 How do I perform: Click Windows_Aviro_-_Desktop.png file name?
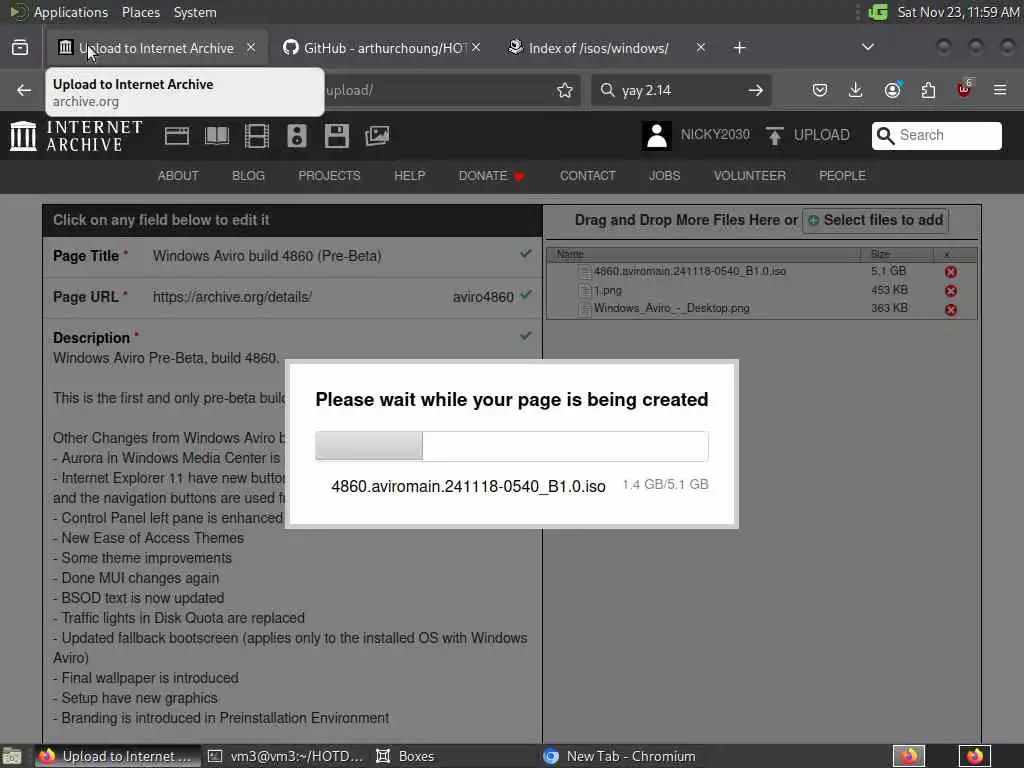672,308
